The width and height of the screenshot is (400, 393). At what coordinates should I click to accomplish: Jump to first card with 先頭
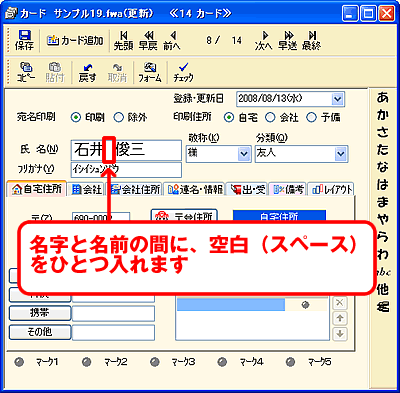tap(123, 41)
